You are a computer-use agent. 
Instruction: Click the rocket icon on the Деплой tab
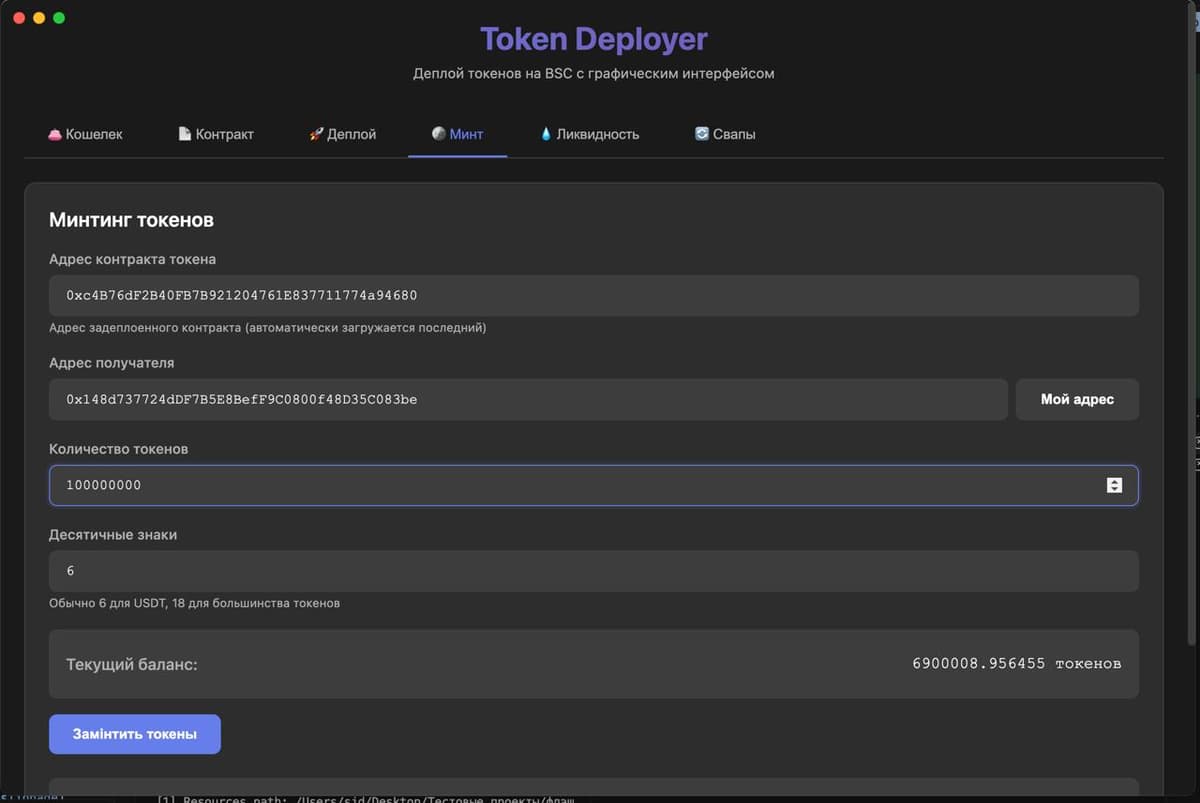(x=312, y=133)
